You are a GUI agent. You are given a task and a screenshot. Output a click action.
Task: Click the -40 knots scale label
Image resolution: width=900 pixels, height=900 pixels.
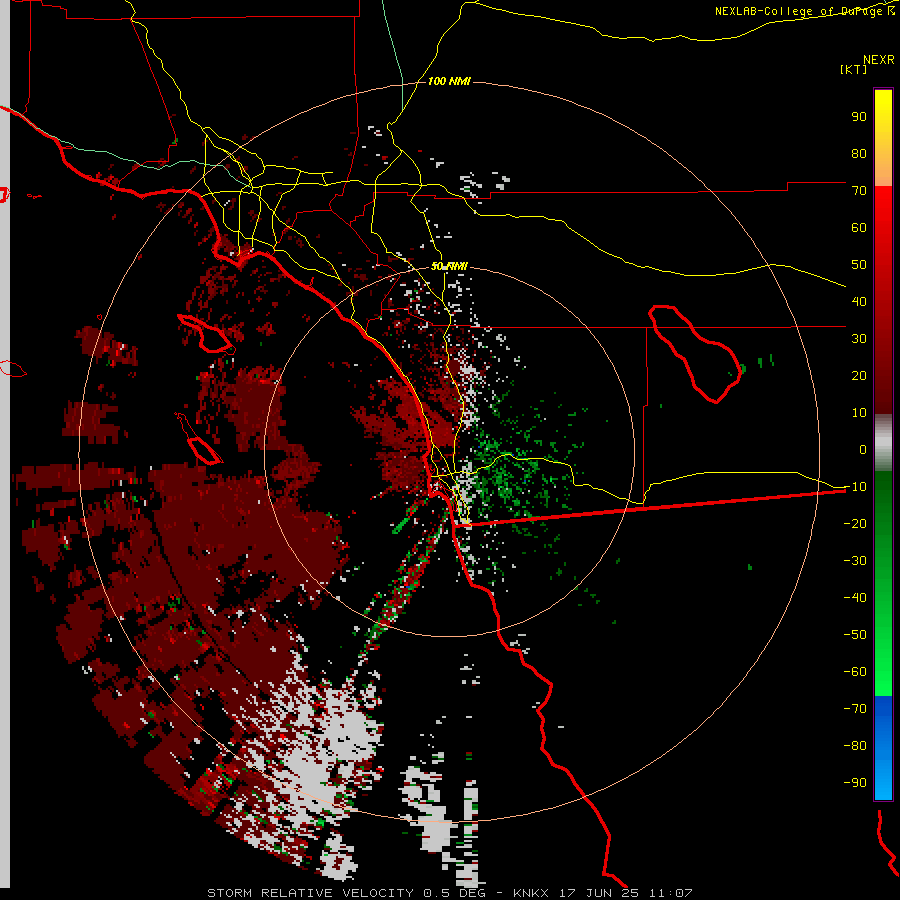855,598
